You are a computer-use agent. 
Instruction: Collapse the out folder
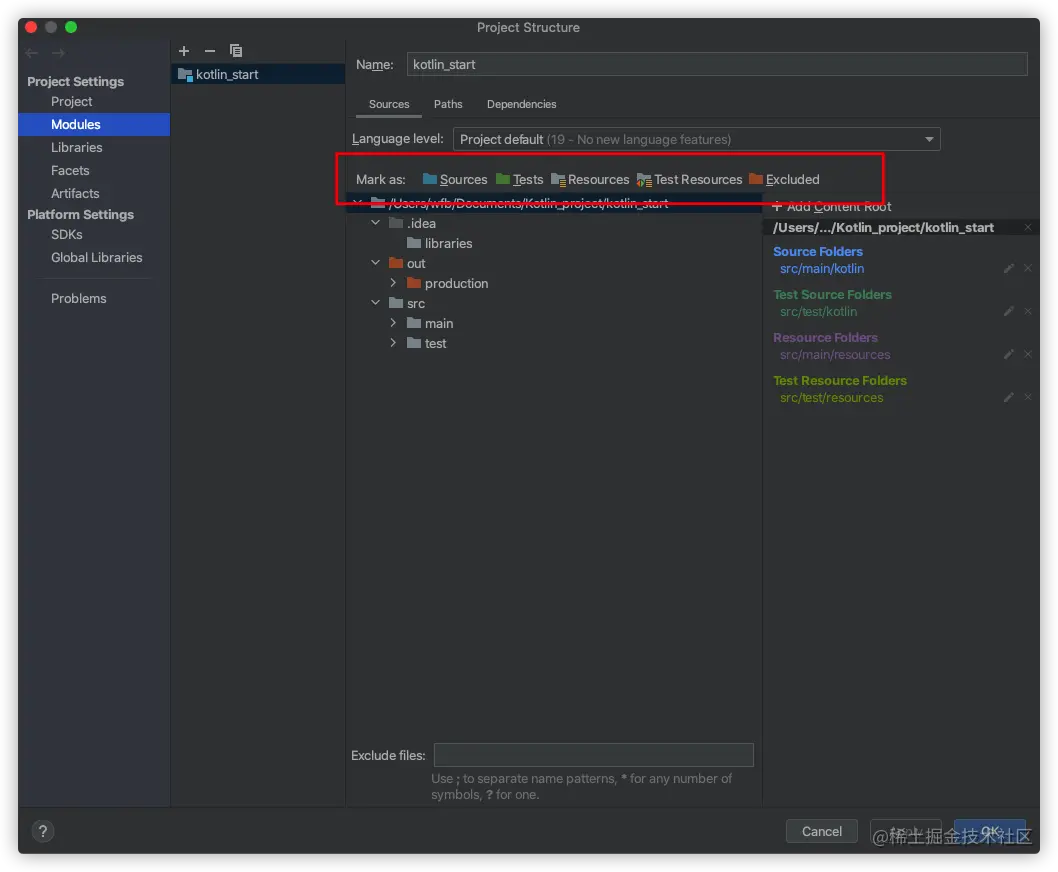(x=375, y=263)
